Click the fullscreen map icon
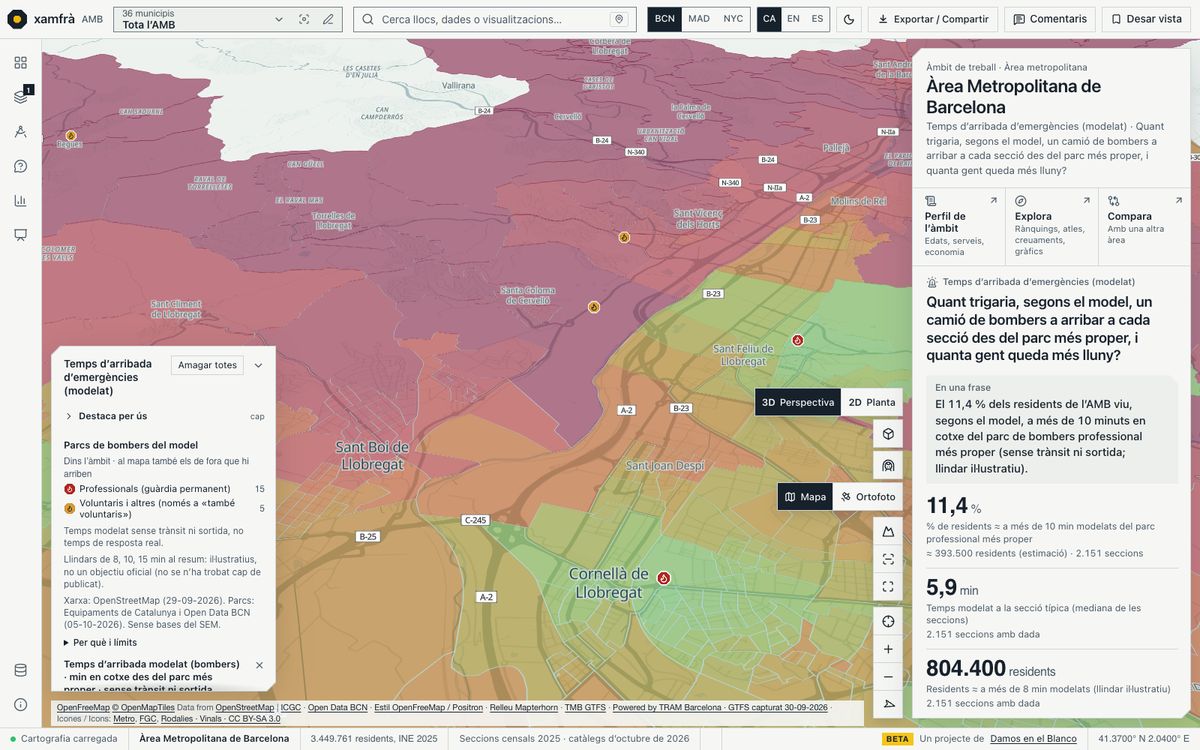Screen dimensions: 1200x750 (888, 587)
